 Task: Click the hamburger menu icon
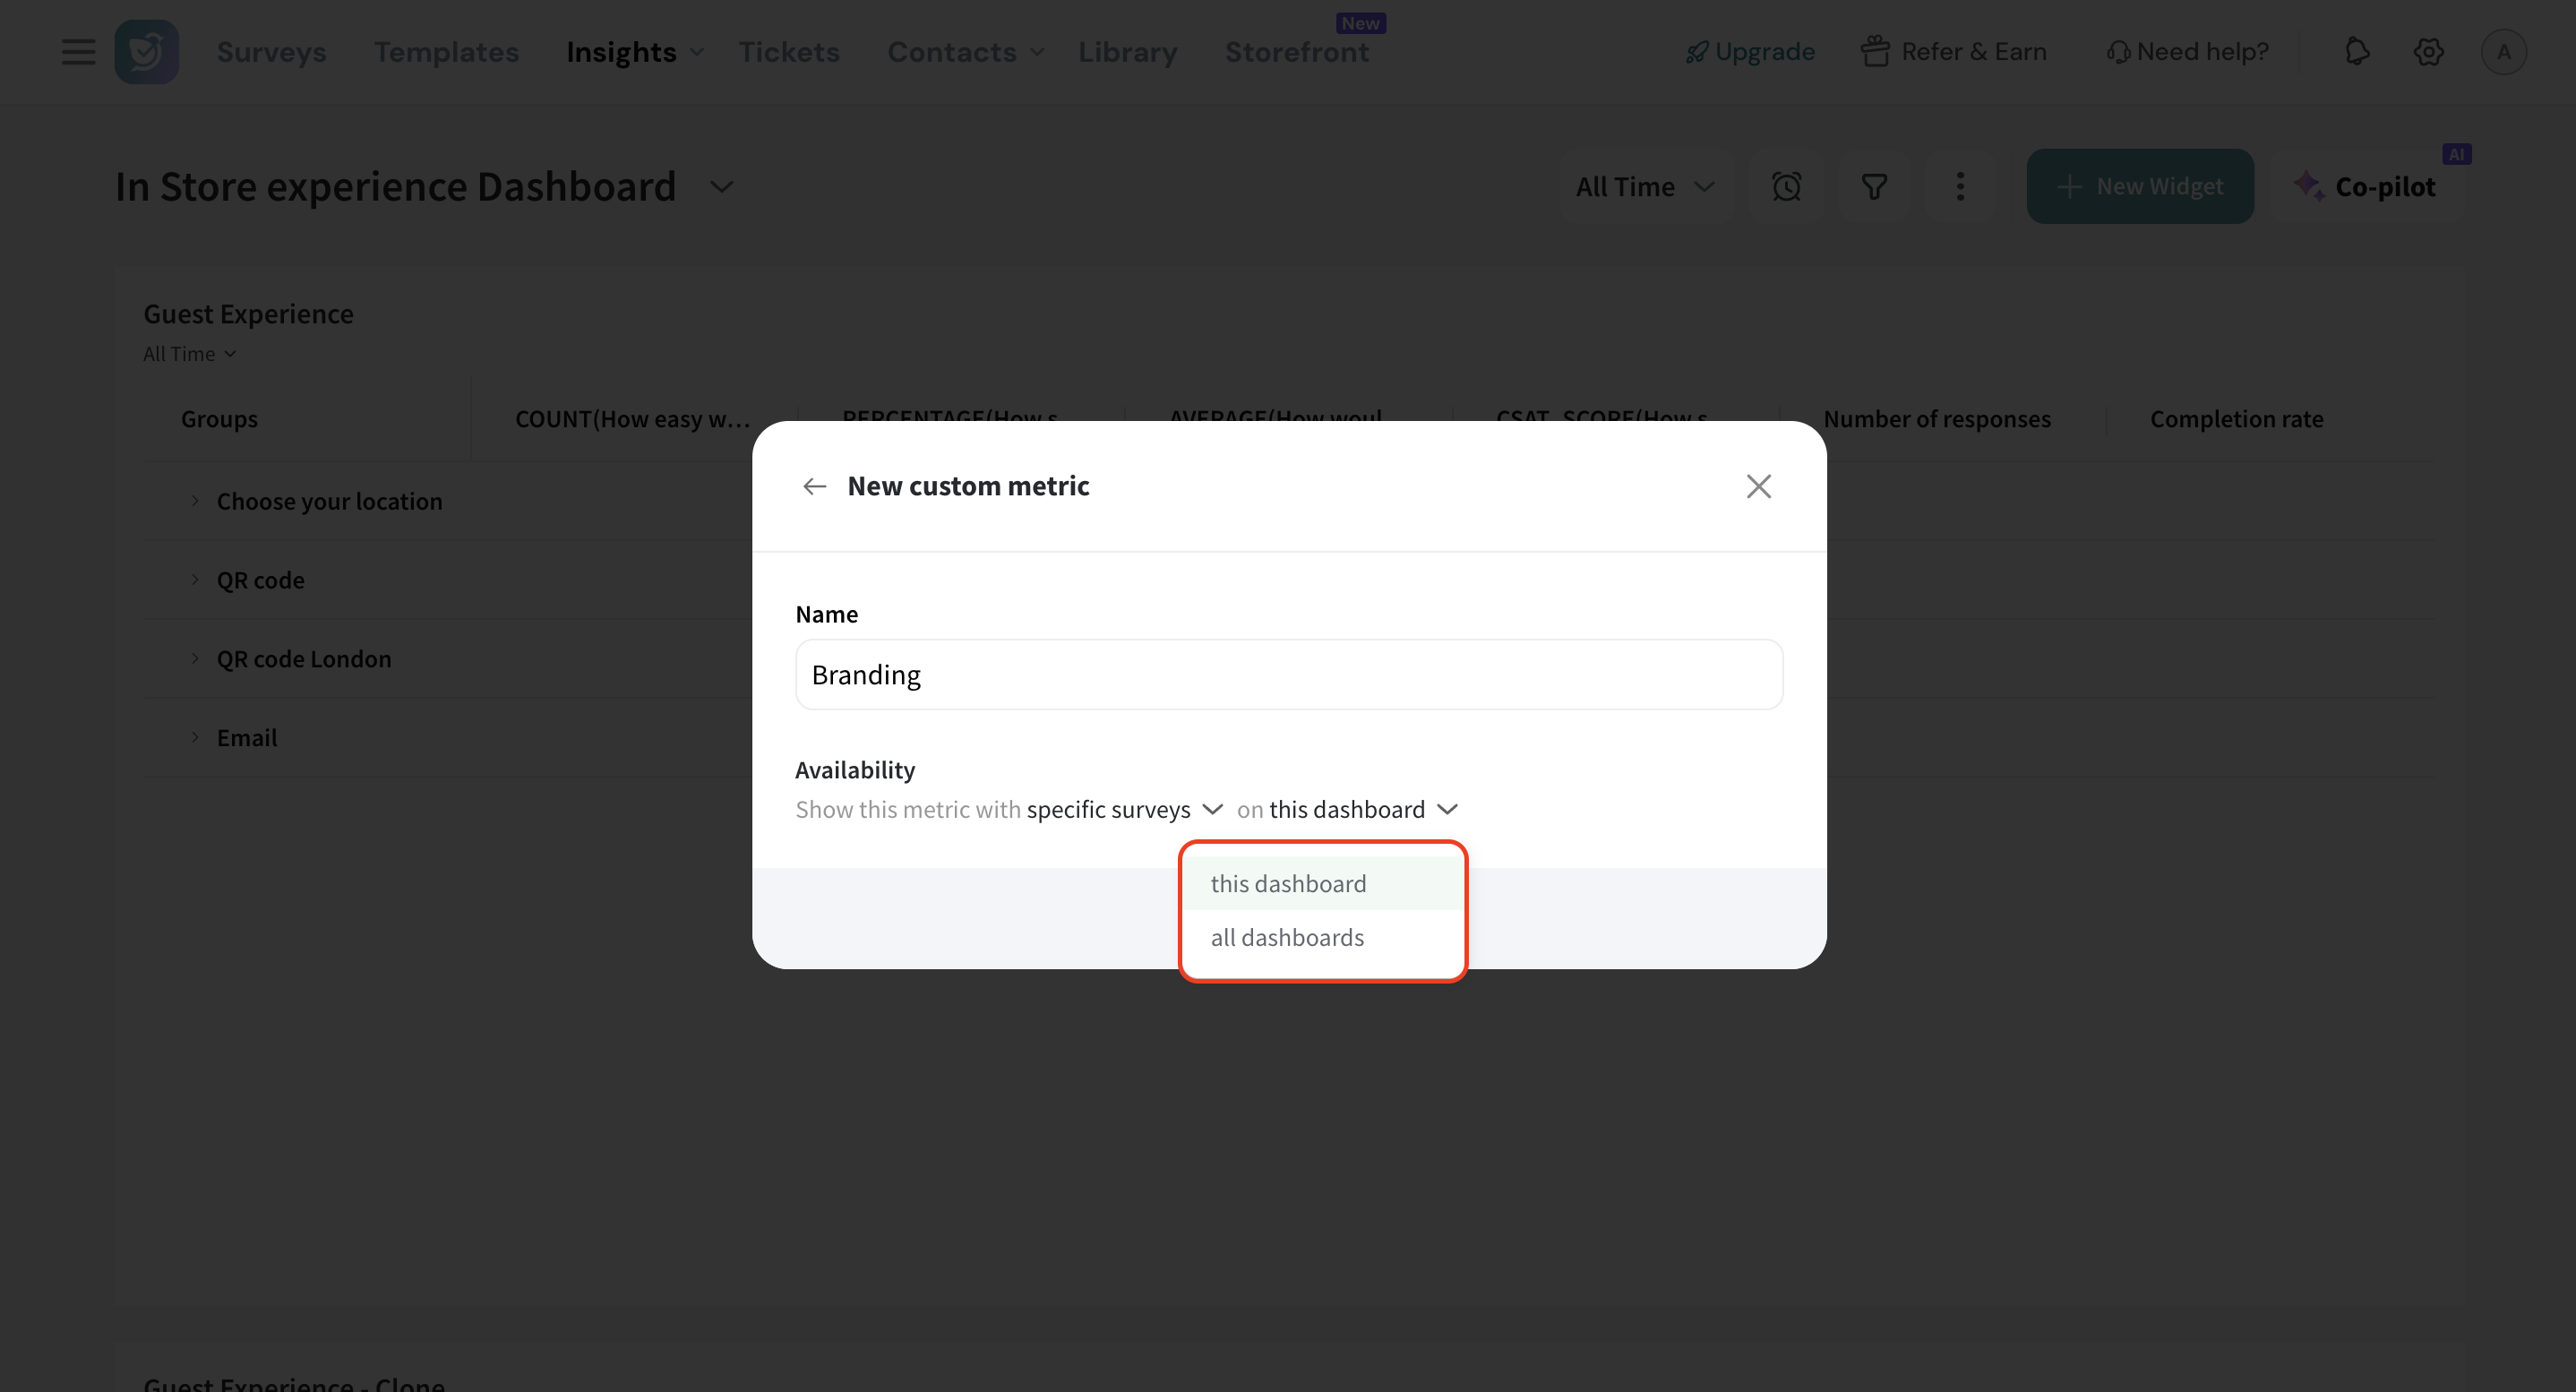click(78, 51)
